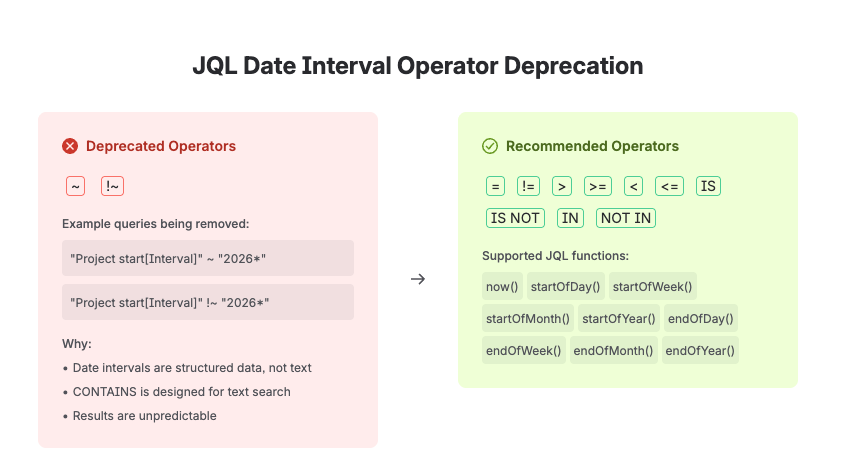This screenshot has height=469, width=843.
Task: Click the second example query with !~
Action: pyautogui.click(x=208, y=302)
